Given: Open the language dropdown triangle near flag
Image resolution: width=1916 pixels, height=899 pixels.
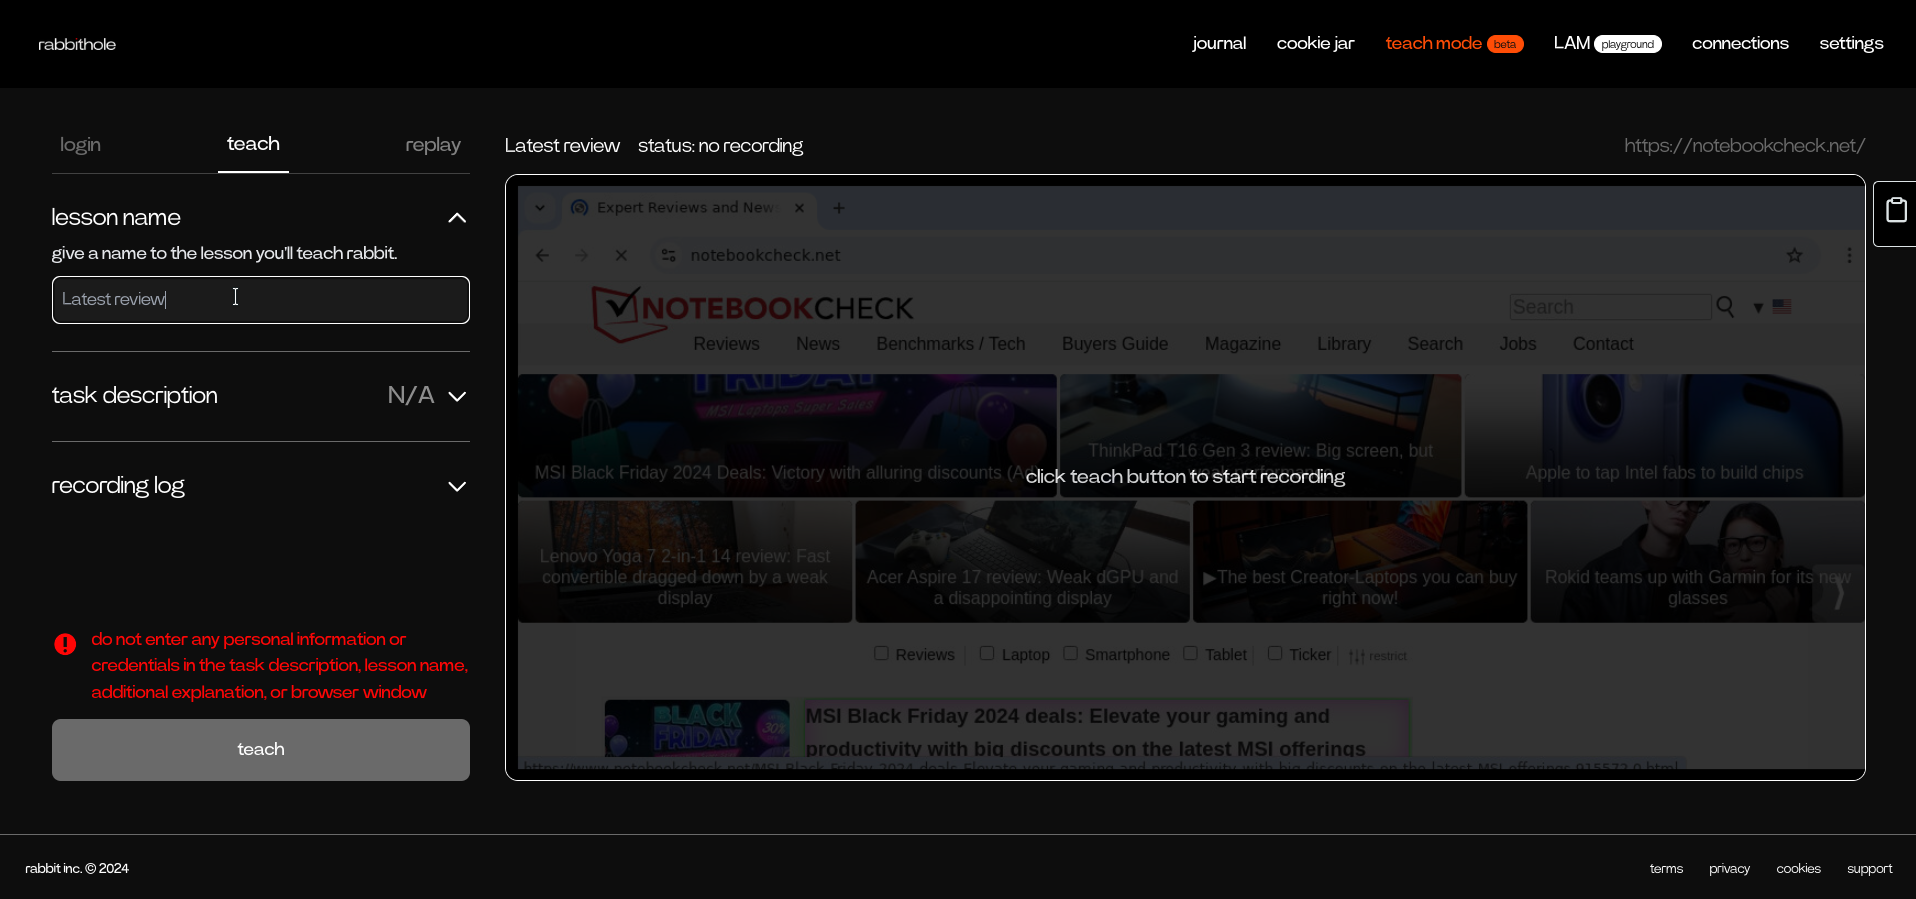Looking at the screenshot, I should click(x=1758, y=308).
